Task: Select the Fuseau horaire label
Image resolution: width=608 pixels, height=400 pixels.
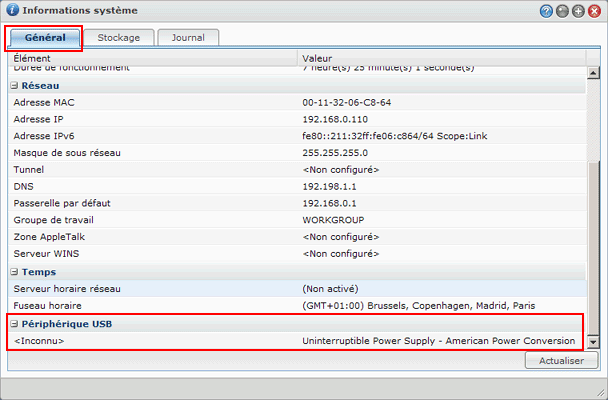Action: [x=48, y=305]
